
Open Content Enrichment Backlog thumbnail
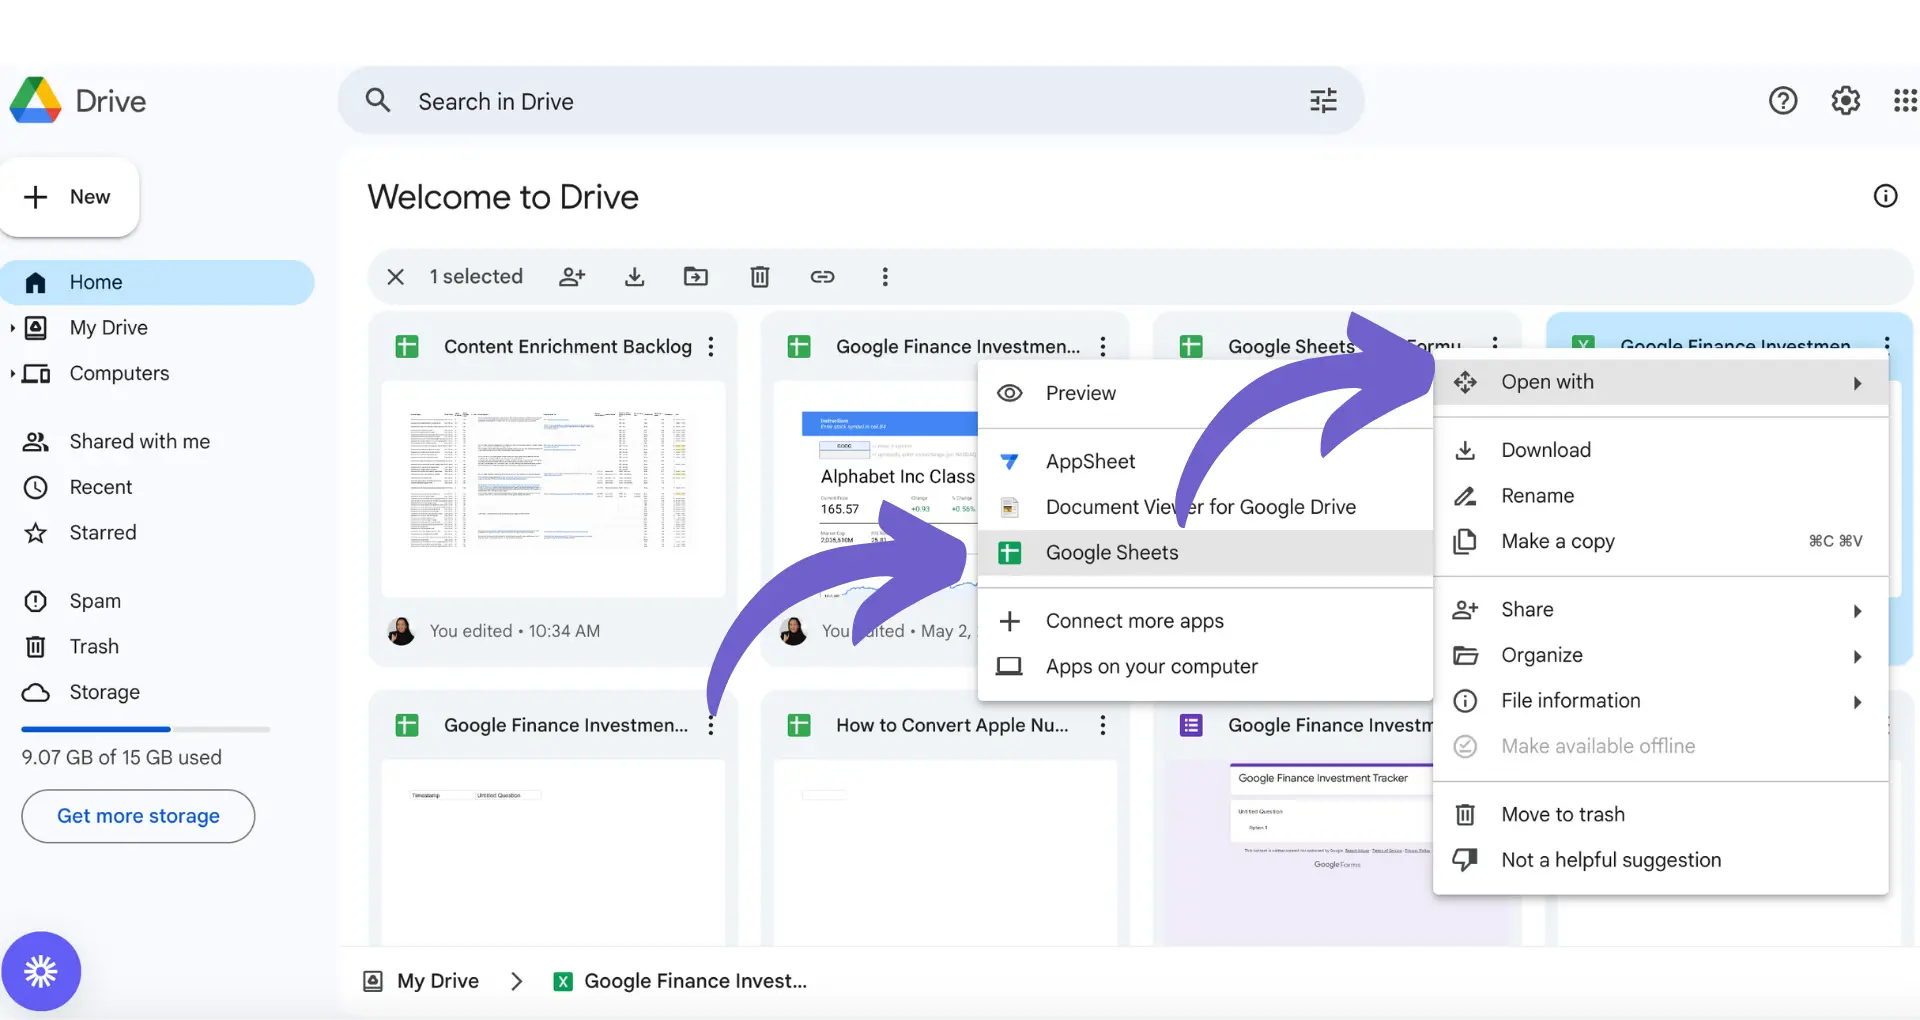click(553, 489)
